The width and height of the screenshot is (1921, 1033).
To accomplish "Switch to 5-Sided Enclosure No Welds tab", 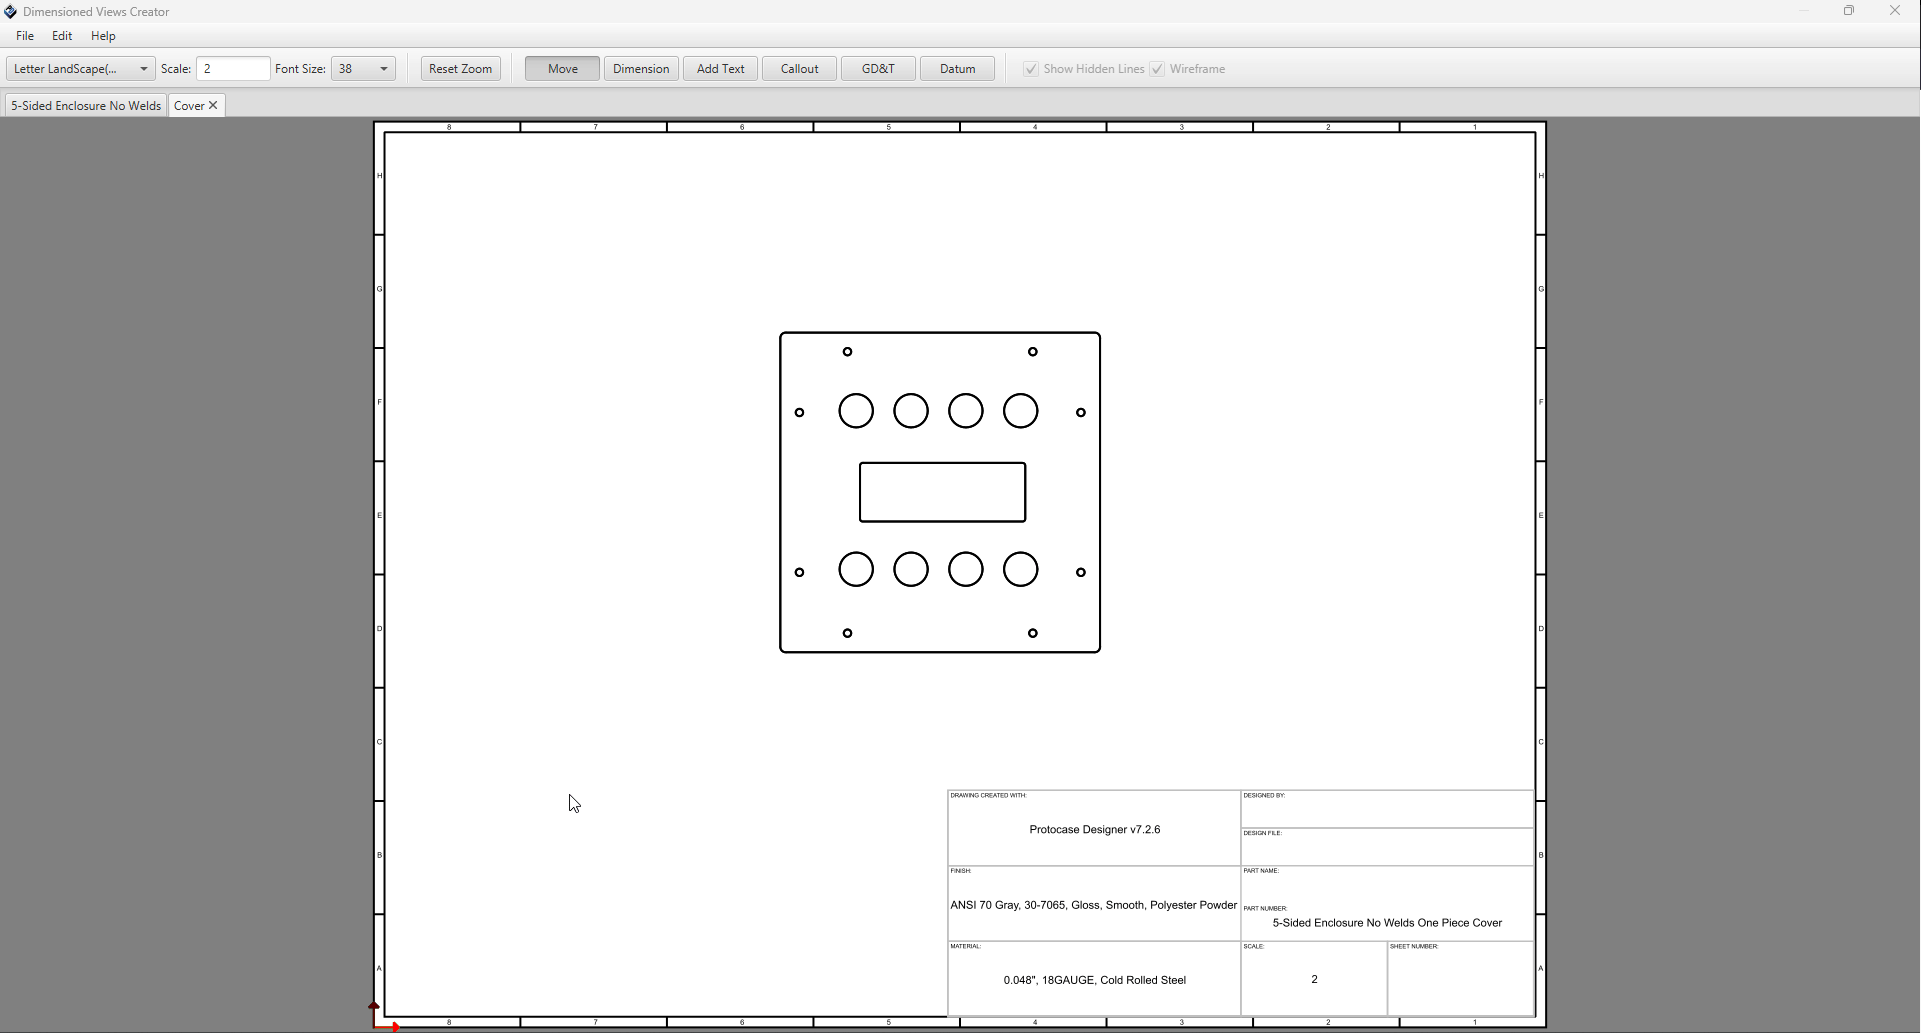I will (x=86, y=106).
